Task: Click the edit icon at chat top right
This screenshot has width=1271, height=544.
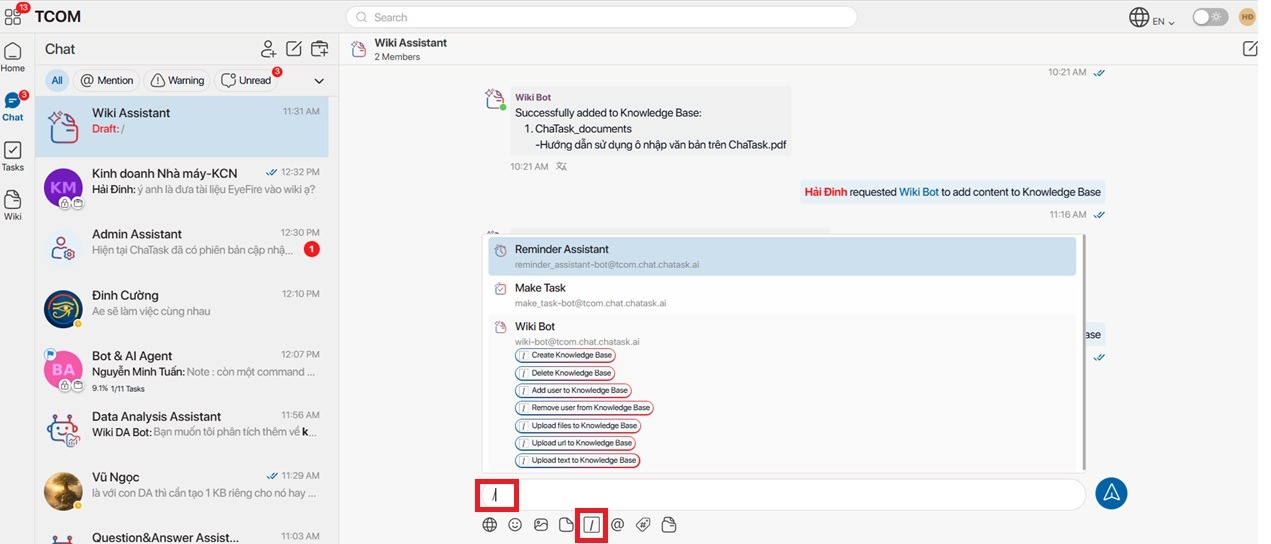Action: point(1250,49)
